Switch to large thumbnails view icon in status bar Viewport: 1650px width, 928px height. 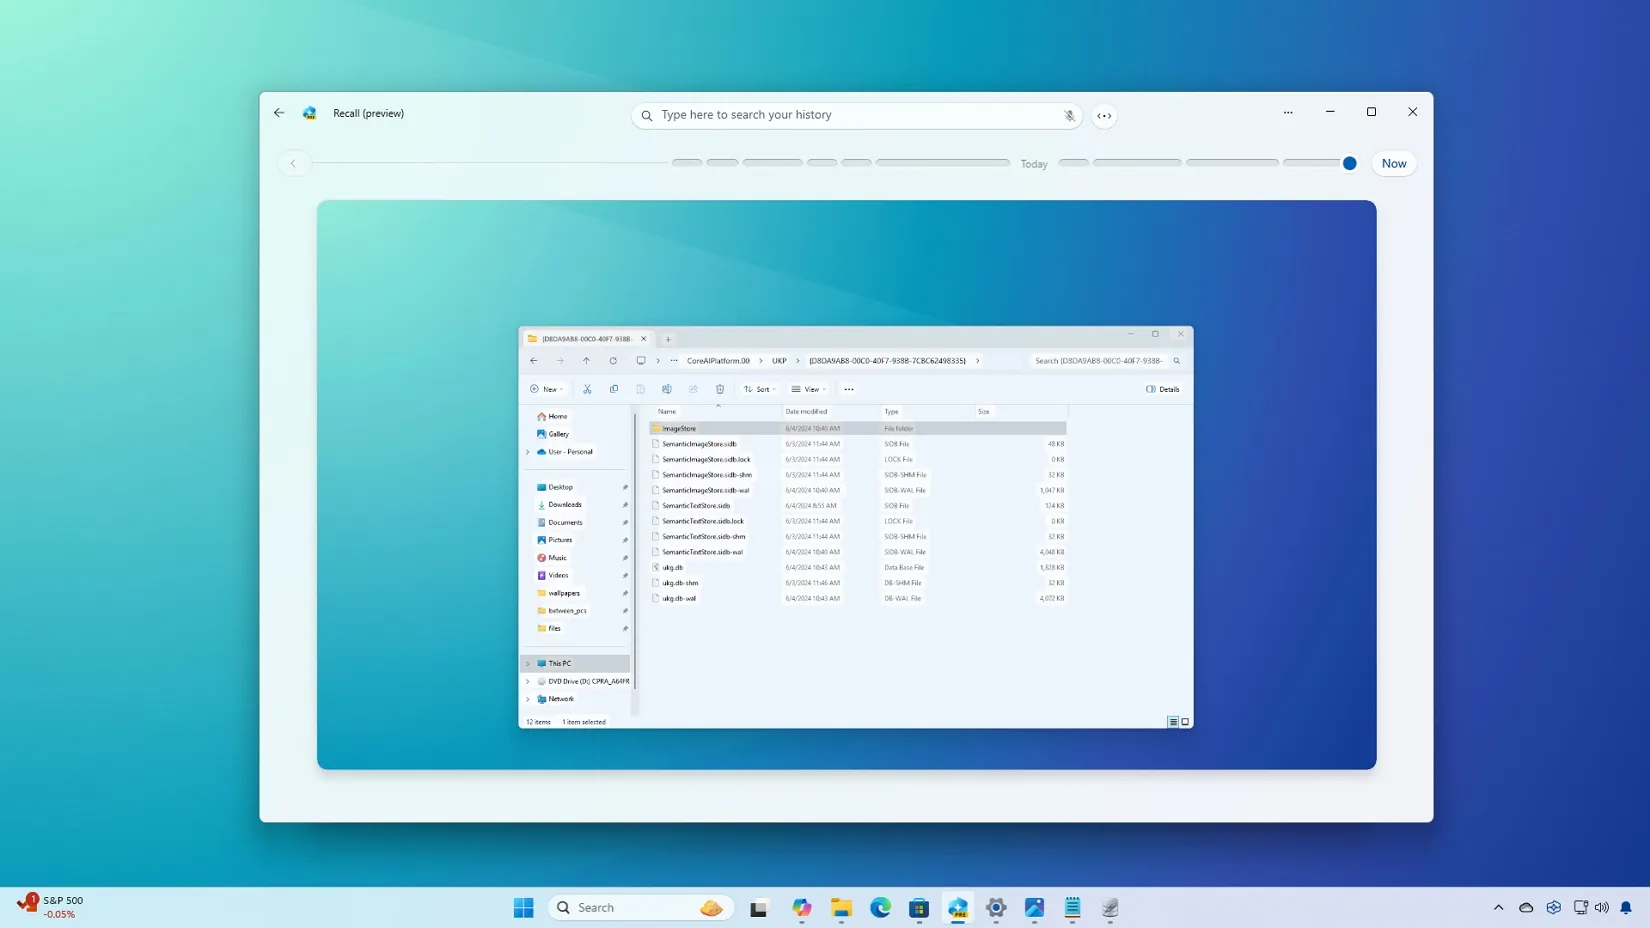(x=1185, y=722)
